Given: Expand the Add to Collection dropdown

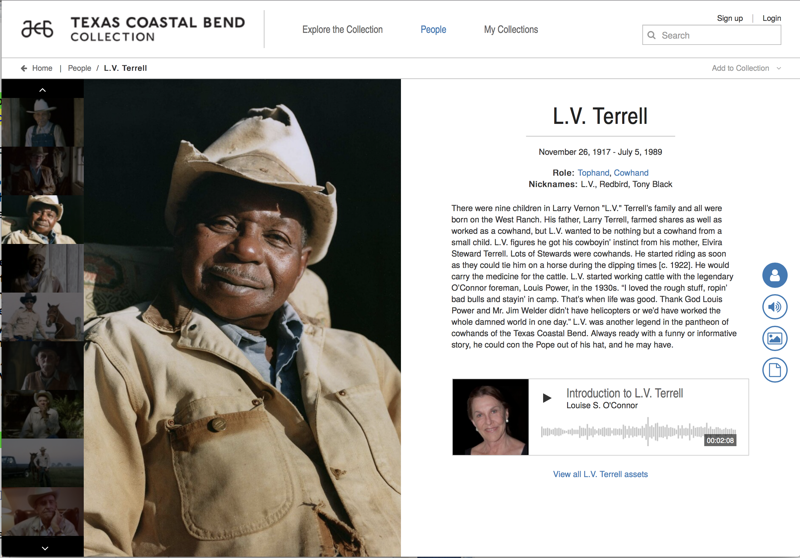Looking at the screenshot, I should (x=746, y=68).
